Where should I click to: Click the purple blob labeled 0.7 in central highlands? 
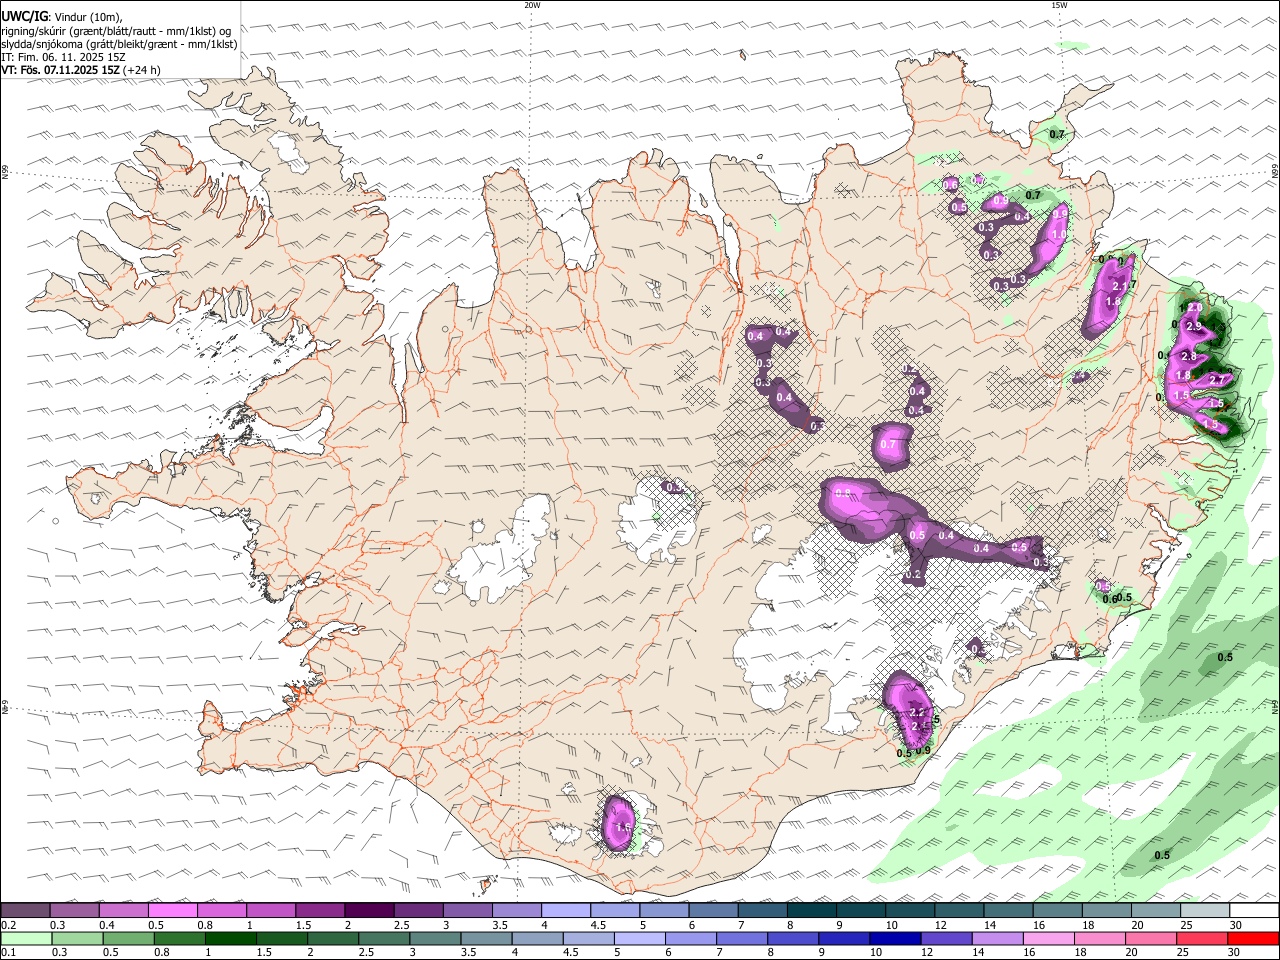tap(891, 446)
